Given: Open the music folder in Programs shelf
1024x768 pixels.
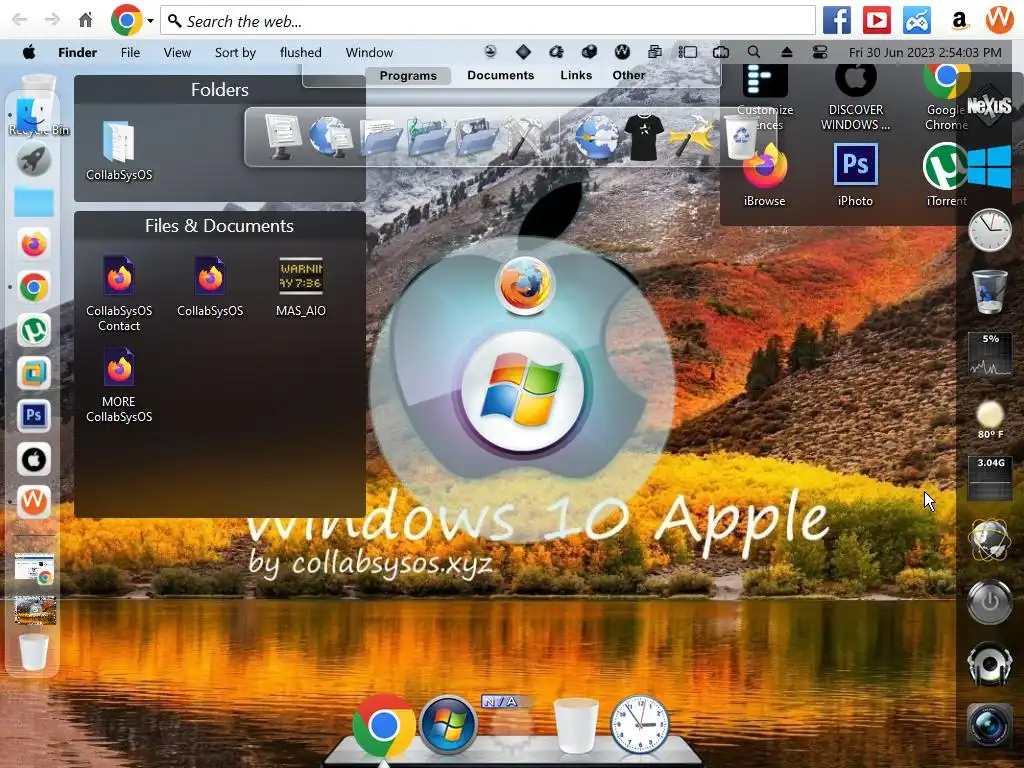Looking at the screenshot, I should click(x=428, y=136).
